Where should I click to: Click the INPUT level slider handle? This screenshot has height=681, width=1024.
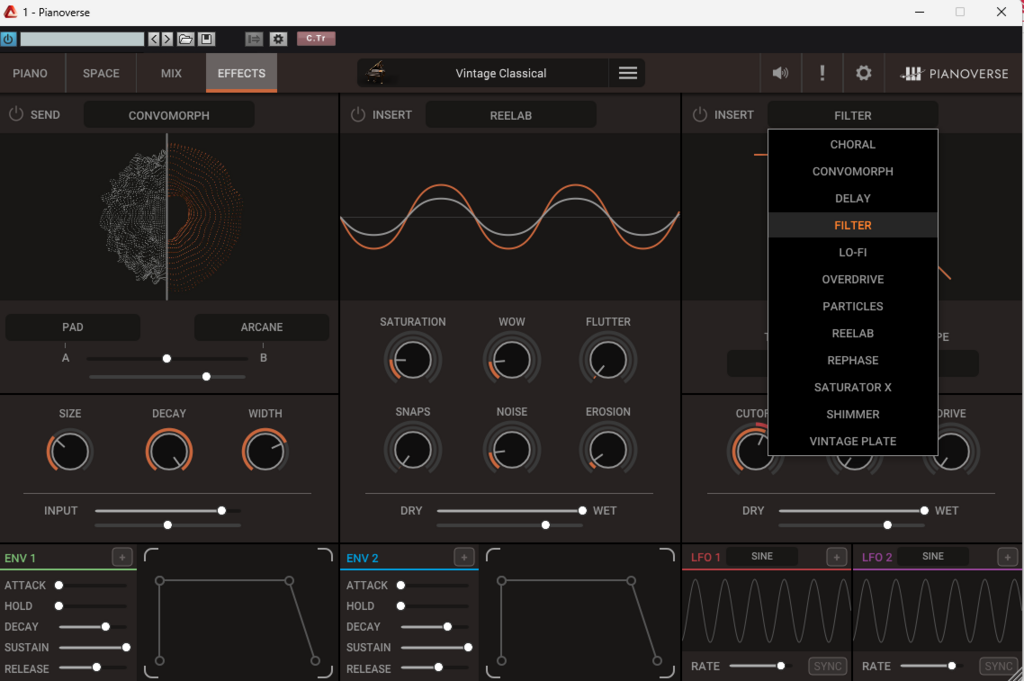tap(222, 511)
